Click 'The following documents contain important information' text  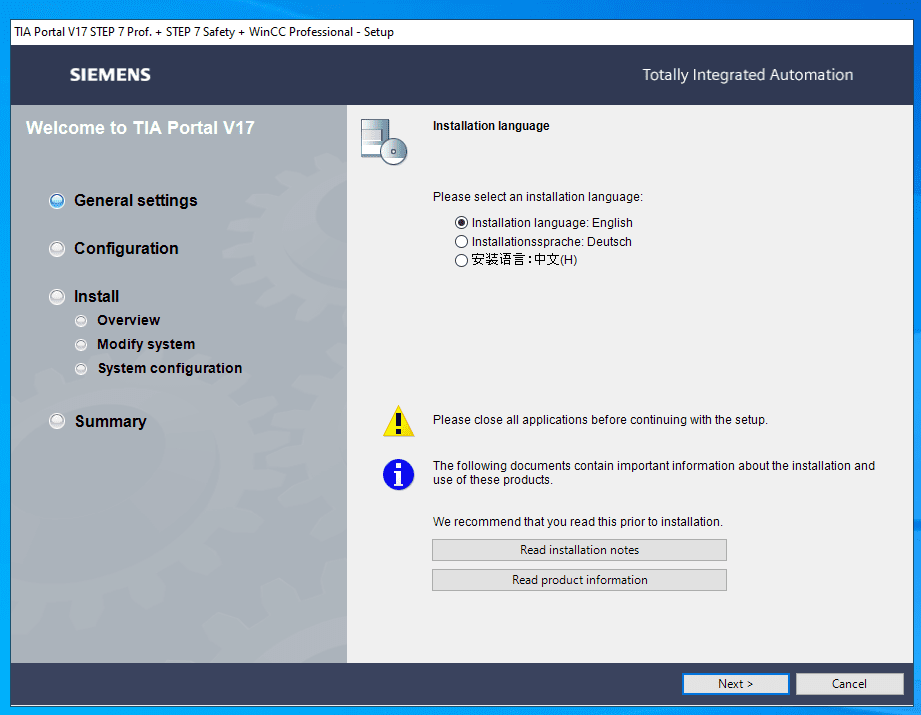[x=654, y=473]
